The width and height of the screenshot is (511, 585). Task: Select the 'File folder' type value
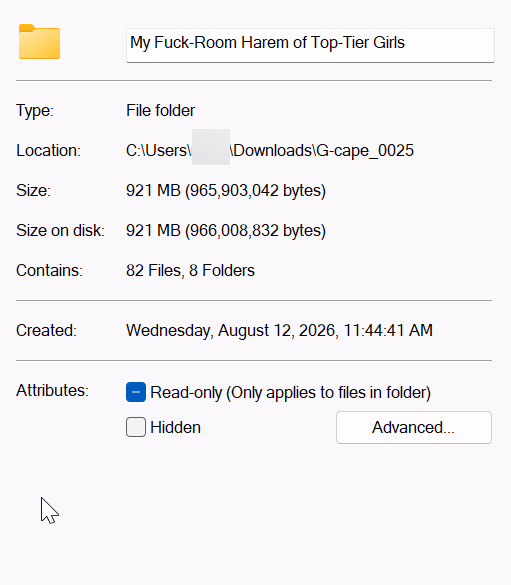tap(160, 110)
